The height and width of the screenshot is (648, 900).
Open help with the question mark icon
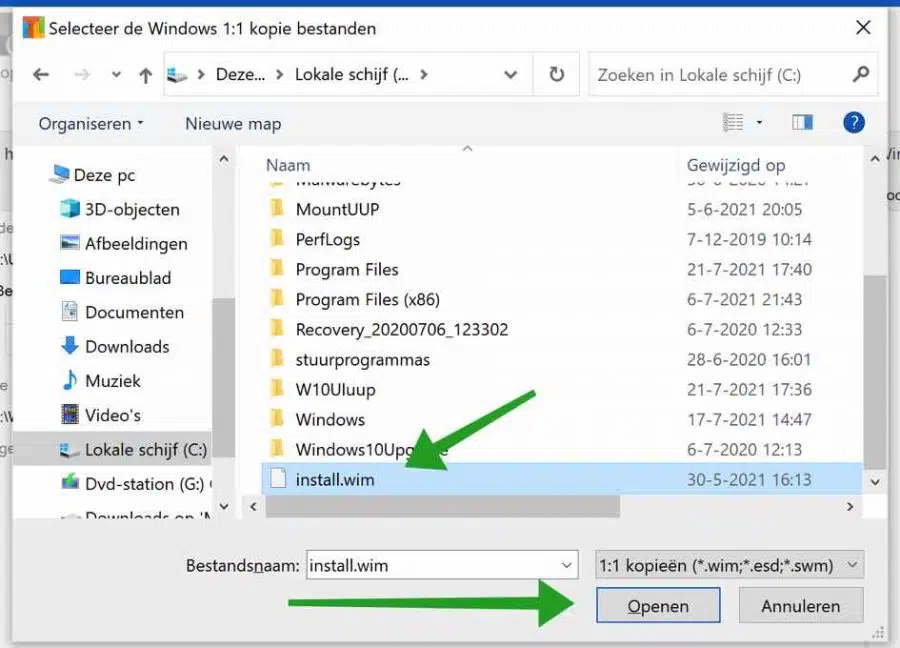pos(854,122)
